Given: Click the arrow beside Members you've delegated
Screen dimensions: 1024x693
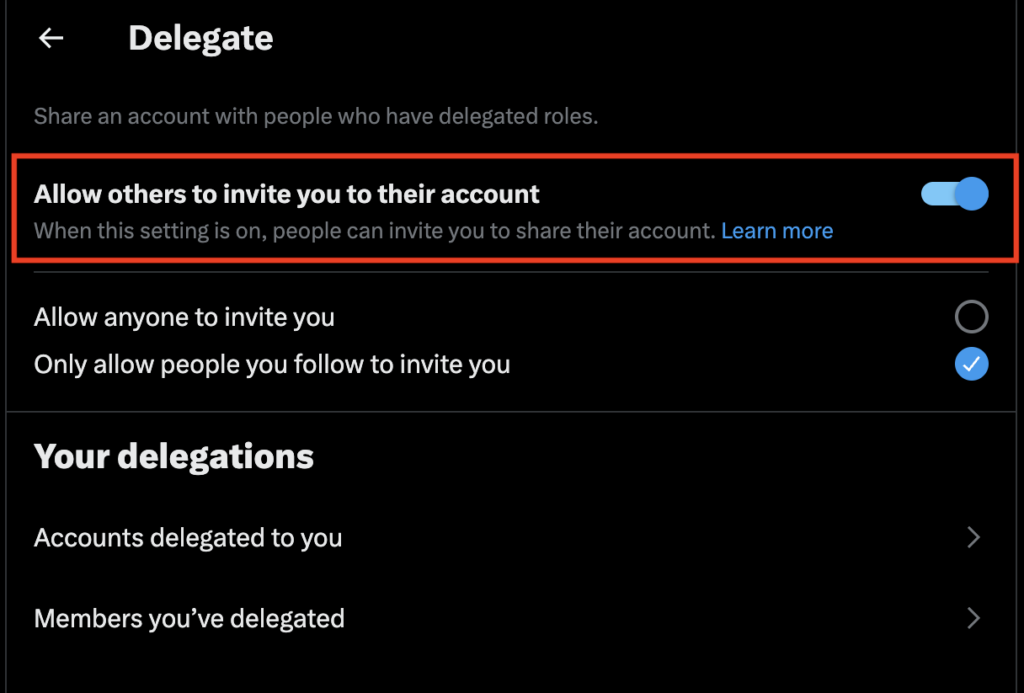Looking at the screenshot, I should [x=973, y=619].
